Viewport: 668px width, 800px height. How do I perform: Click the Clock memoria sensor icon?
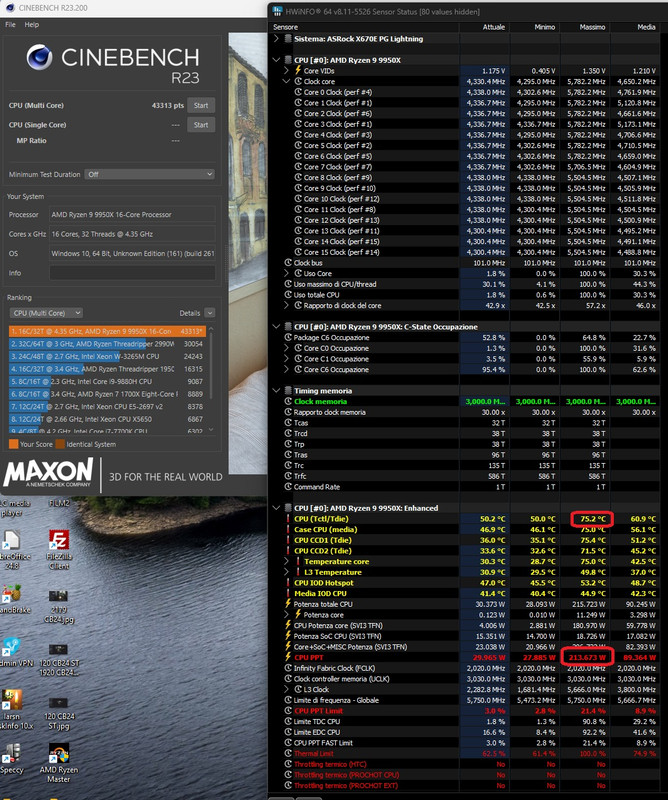point(288,402)
